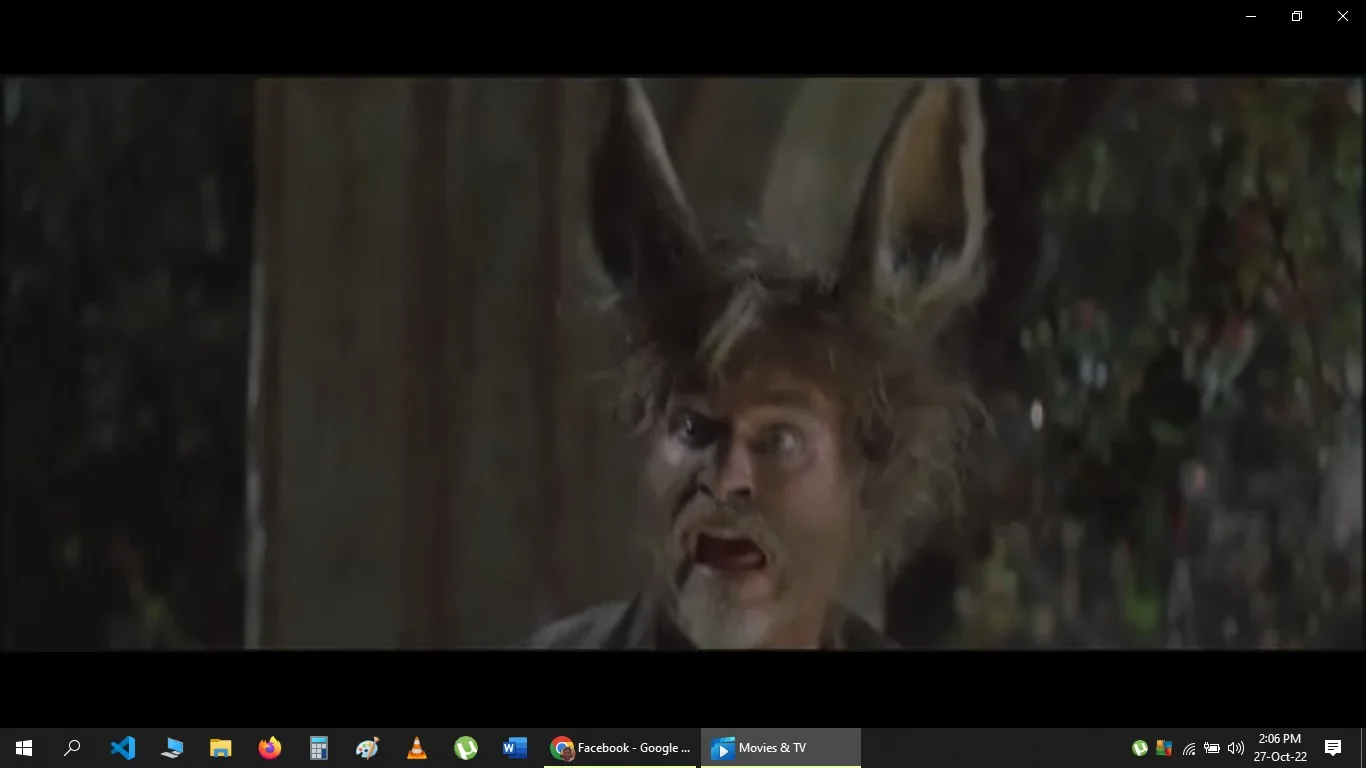Open the Action Center notifications icon

(x=1333, y=748)
